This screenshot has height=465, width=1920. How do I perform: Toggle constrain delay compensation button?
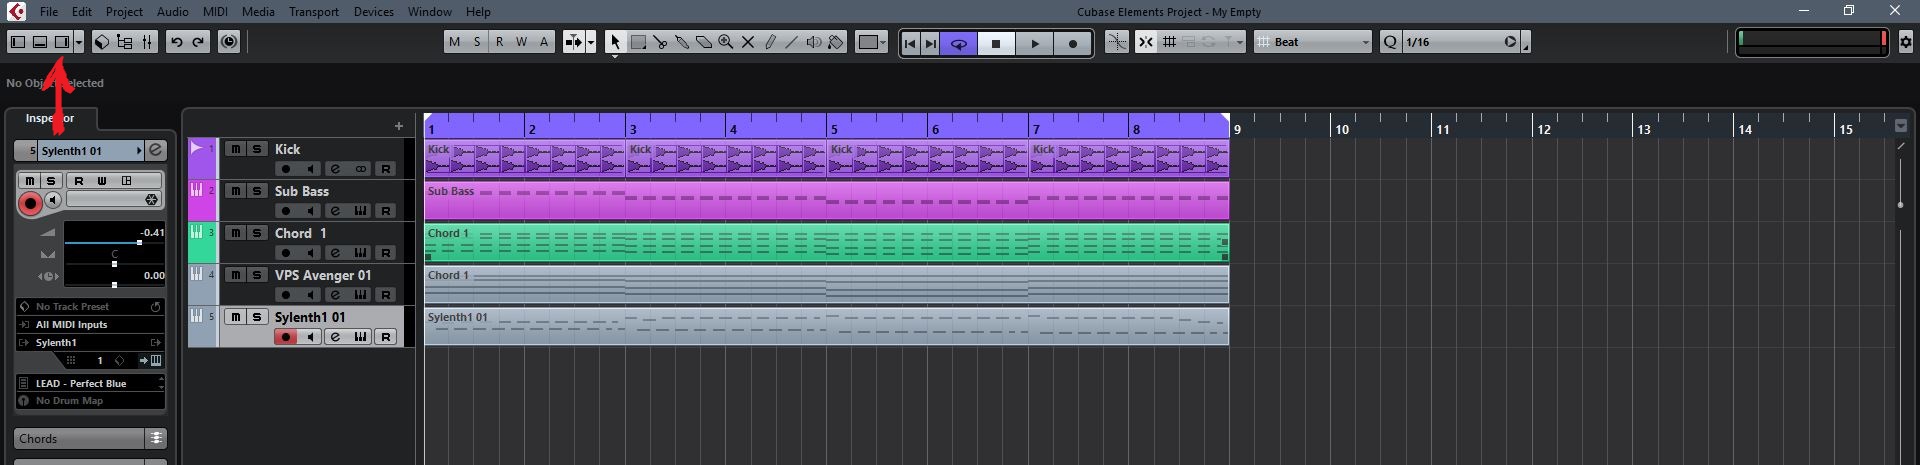tap(229, 42)
